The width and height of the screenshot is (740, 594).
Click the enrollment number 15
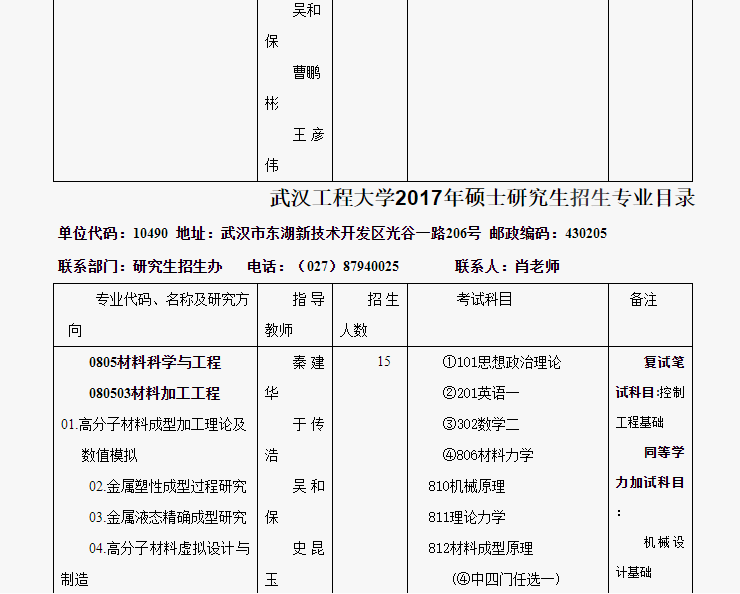(x=384, y=362)
